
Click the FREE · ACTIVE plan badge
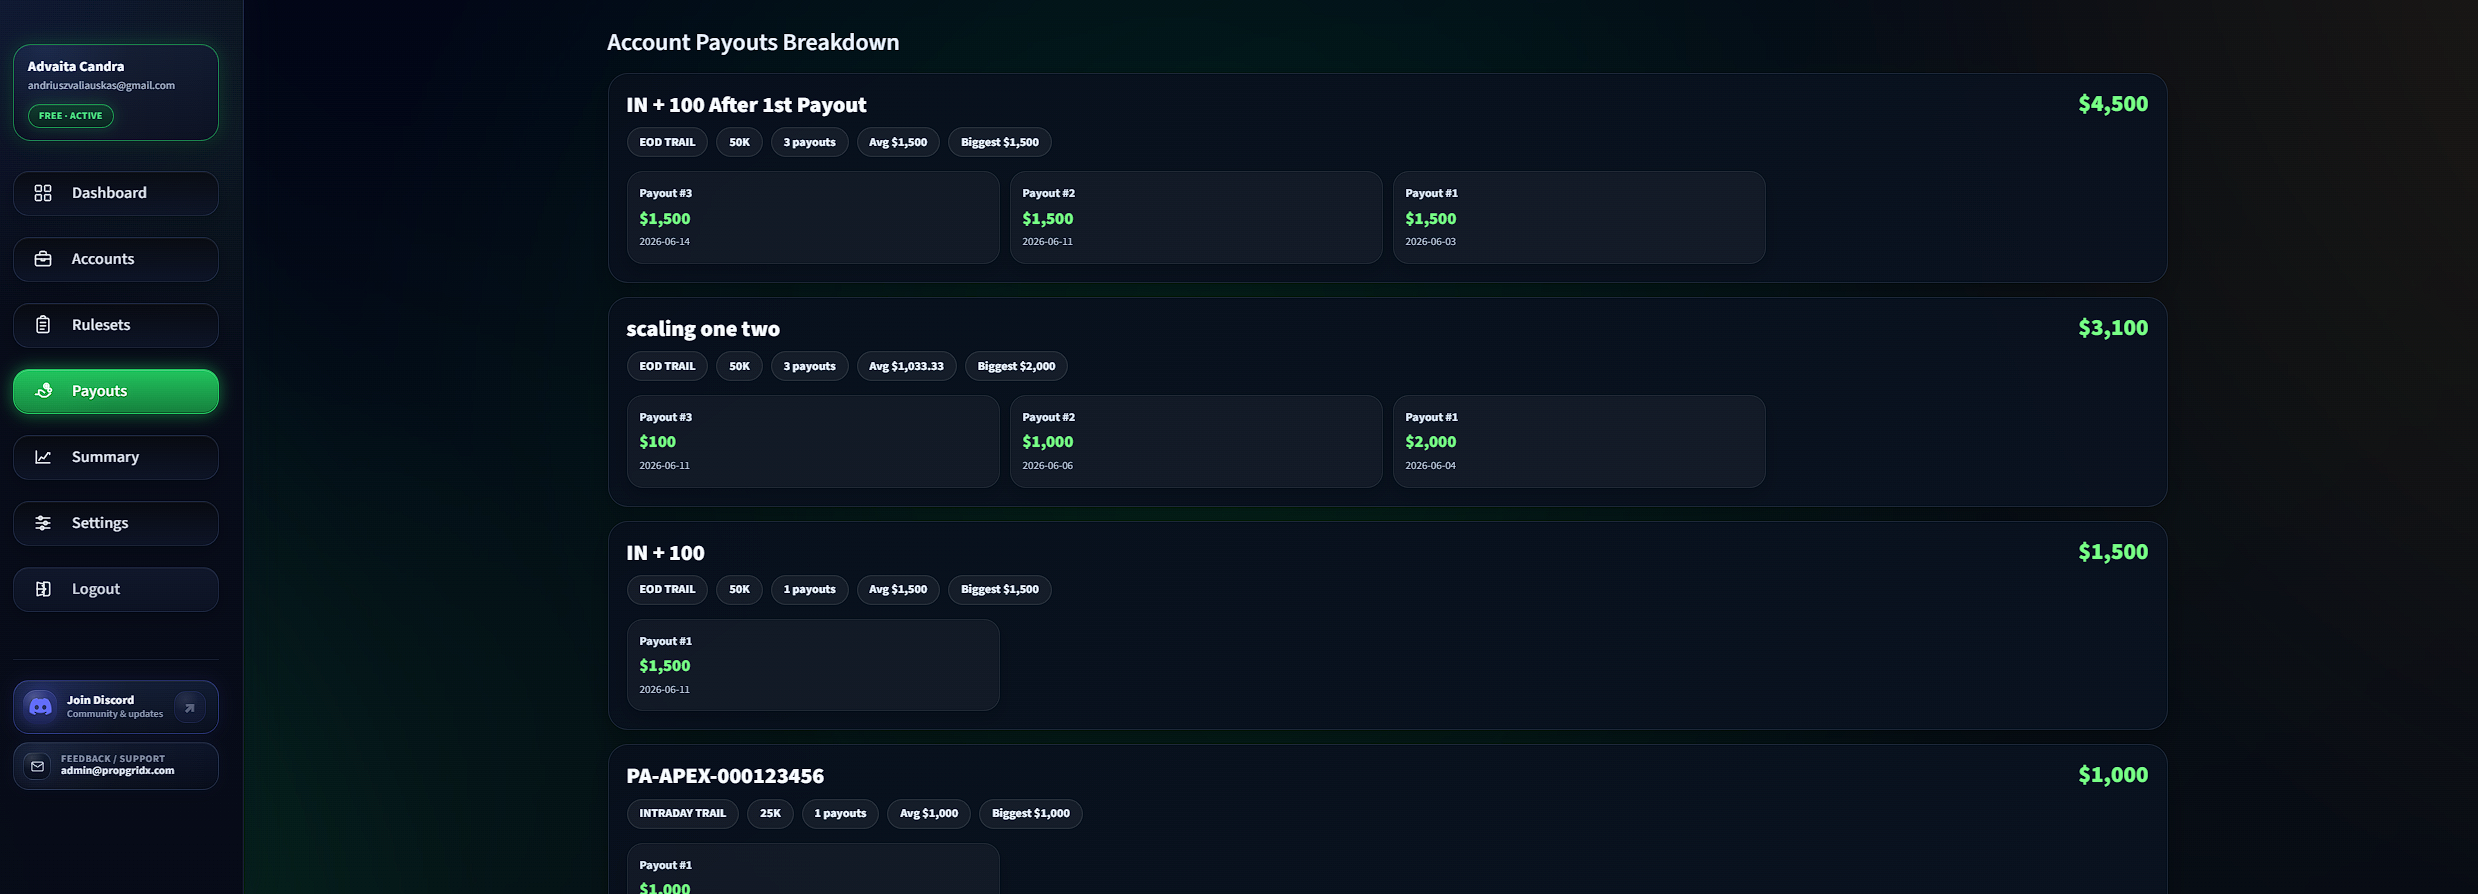[70, 116]
